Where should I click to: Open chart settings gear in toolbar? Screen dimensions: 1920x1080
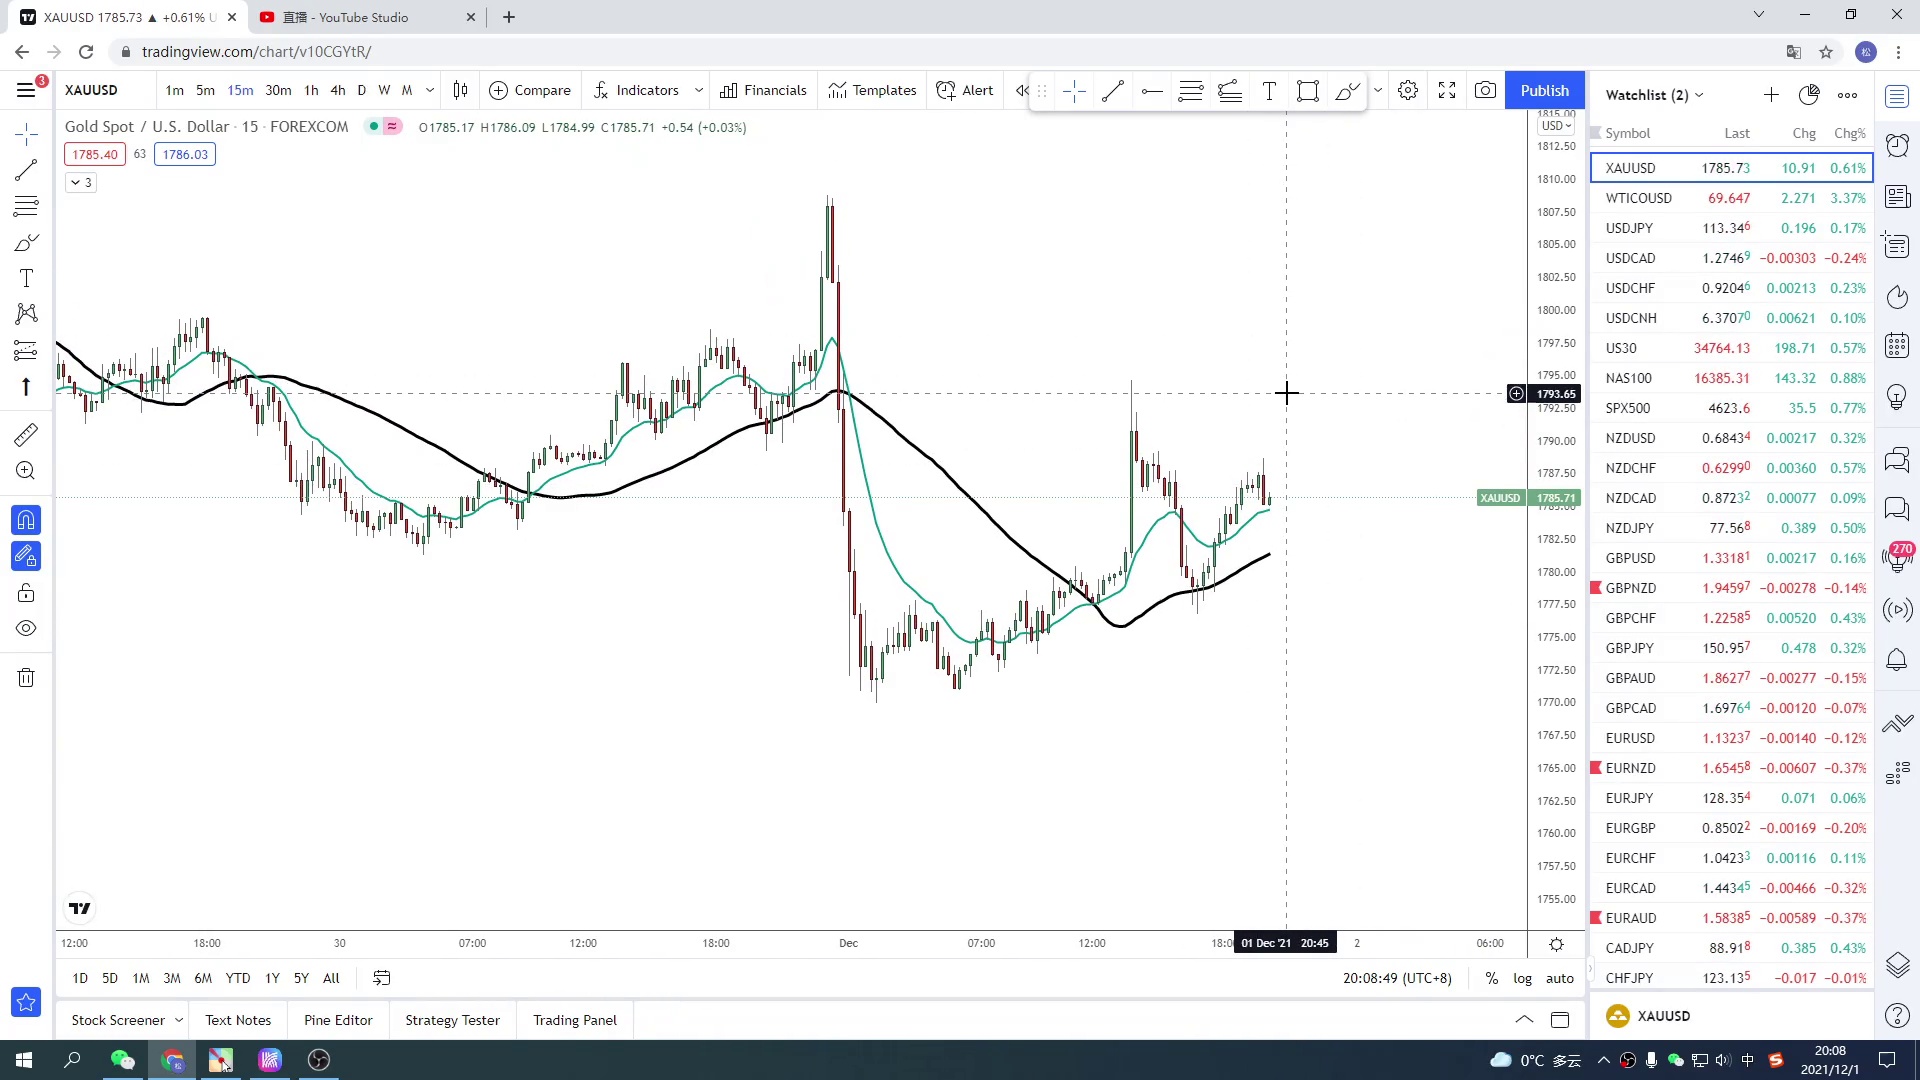click(x=1408, y=90)
